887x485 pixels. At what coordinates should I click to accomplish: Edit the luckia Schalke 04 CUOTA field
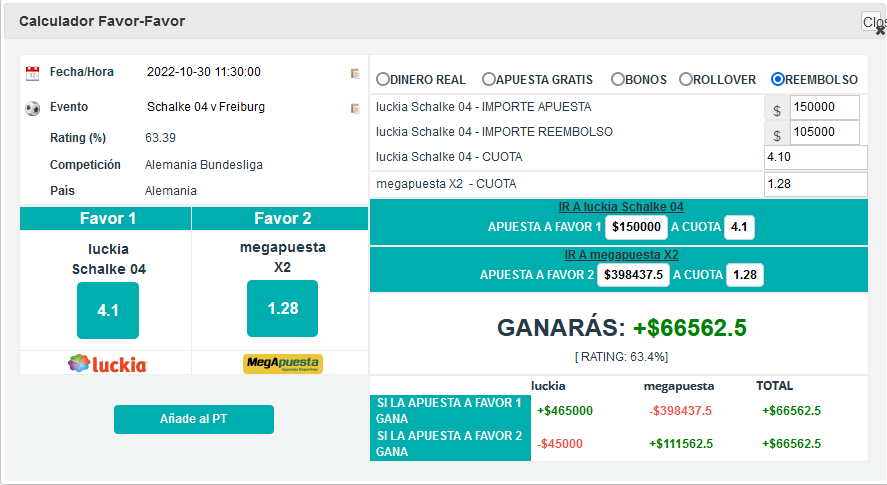click(815, 157)
